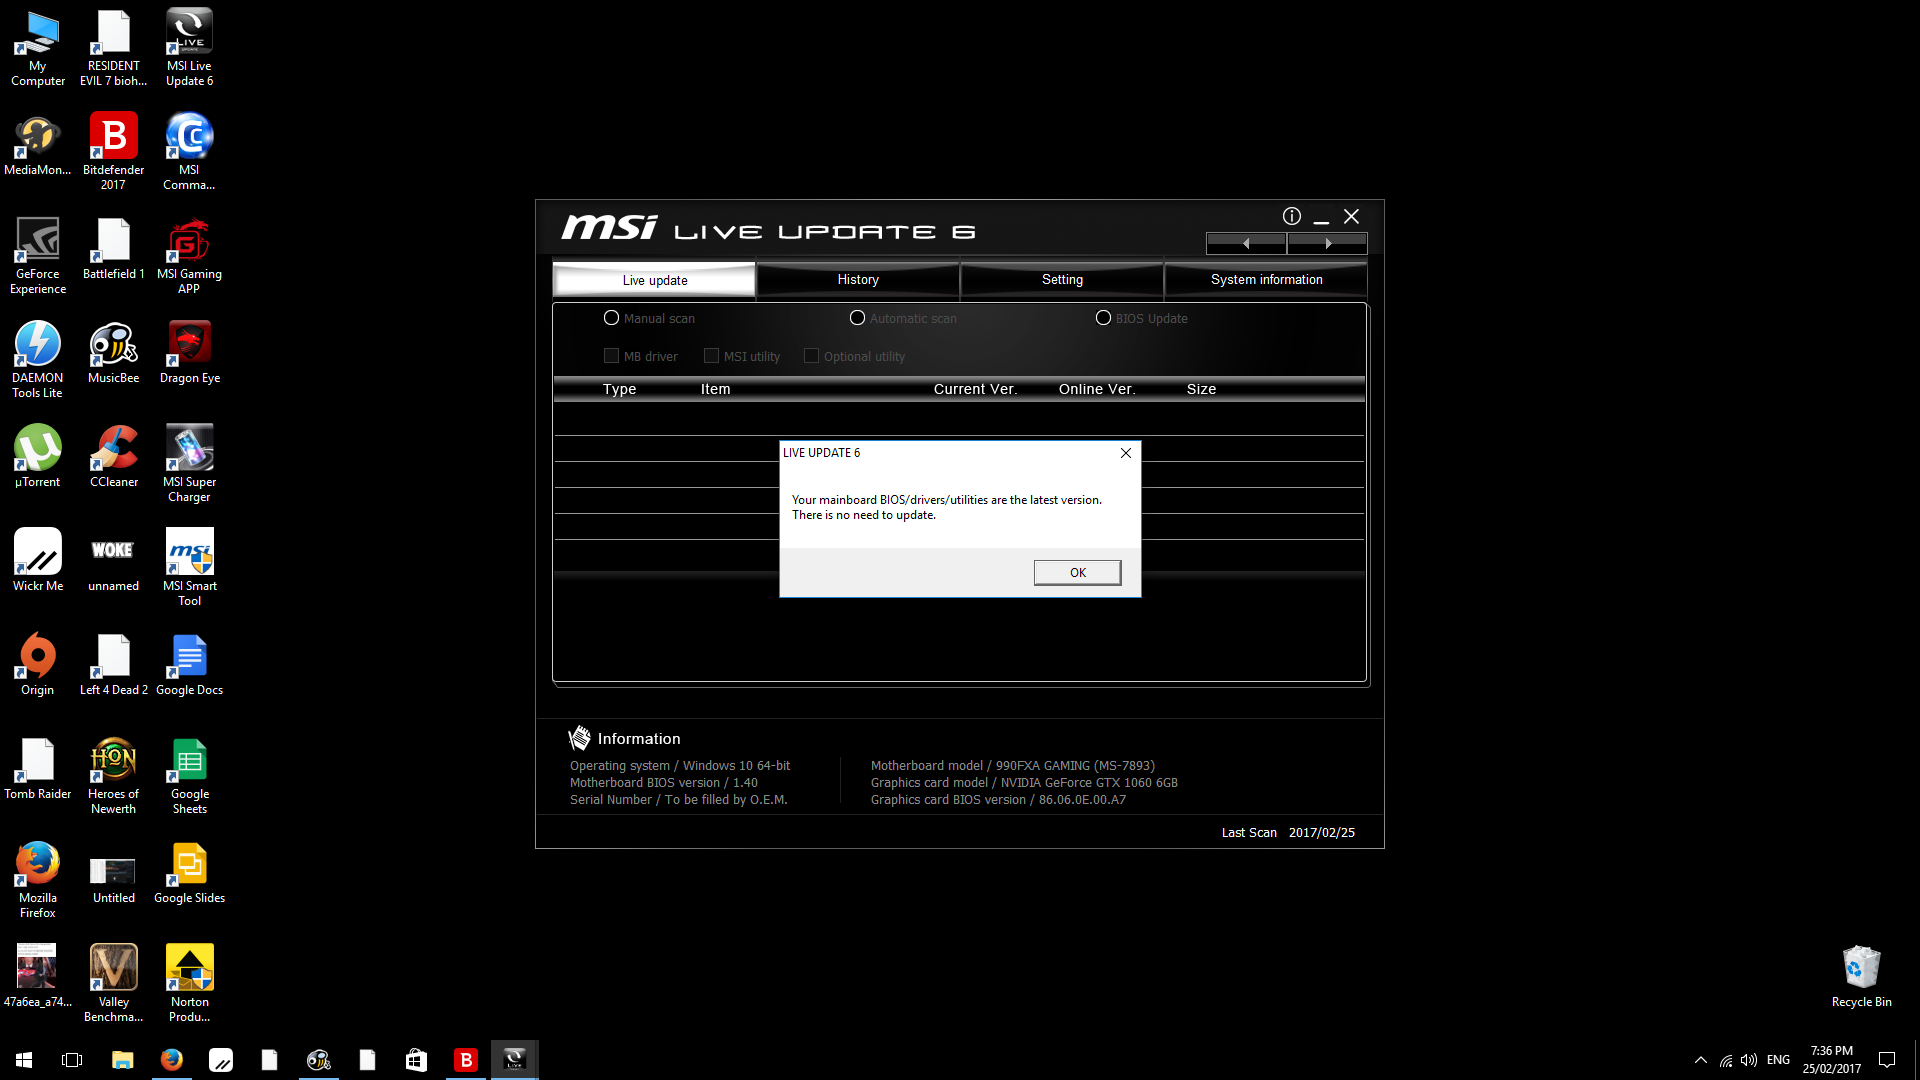Viewport: 1920px width, 1080px height.
Task: Check the Optional utility checkbox
Action: (x=811, y=356)
